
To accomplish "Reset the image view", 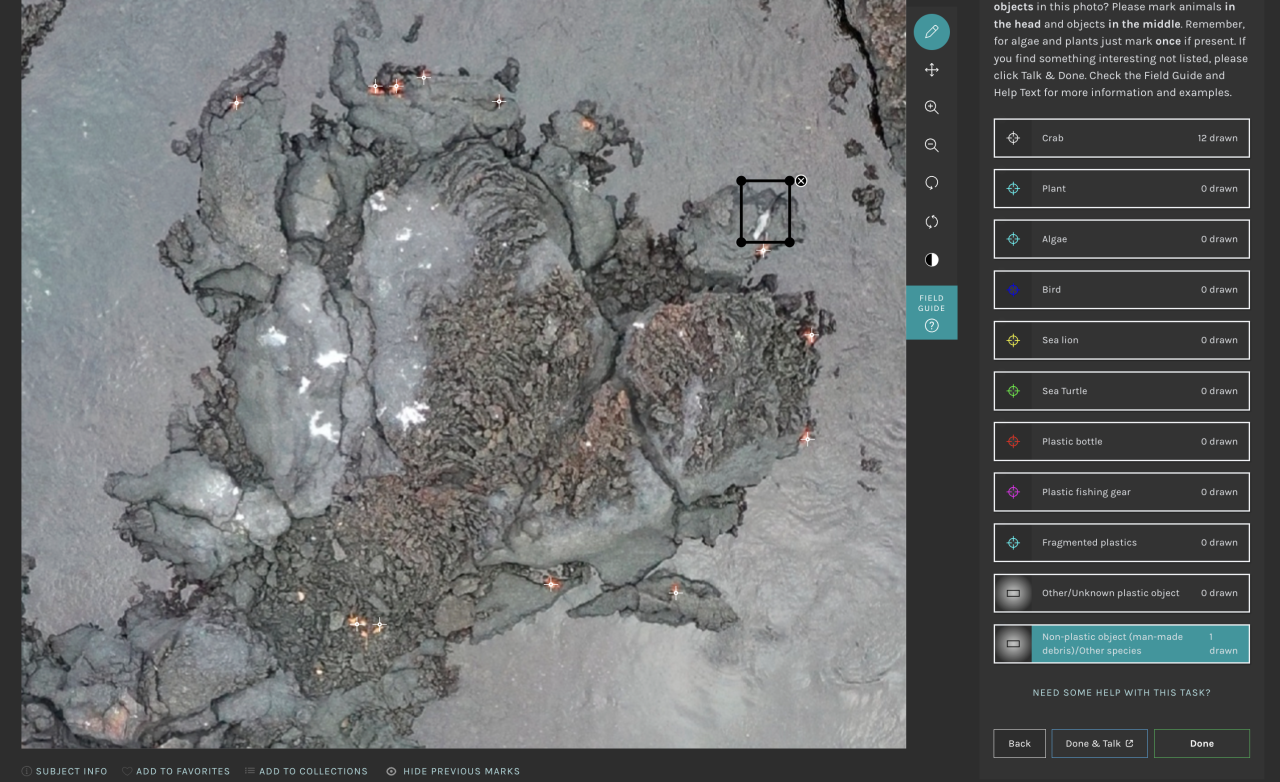I will [x=931, y=222].
